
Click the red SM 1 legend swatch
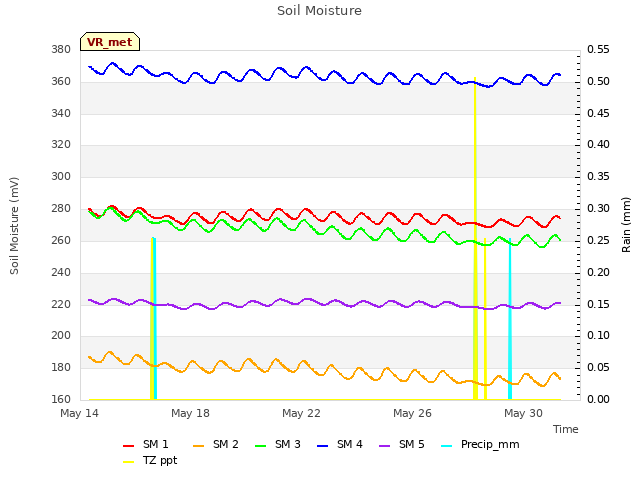pos(129,446)
